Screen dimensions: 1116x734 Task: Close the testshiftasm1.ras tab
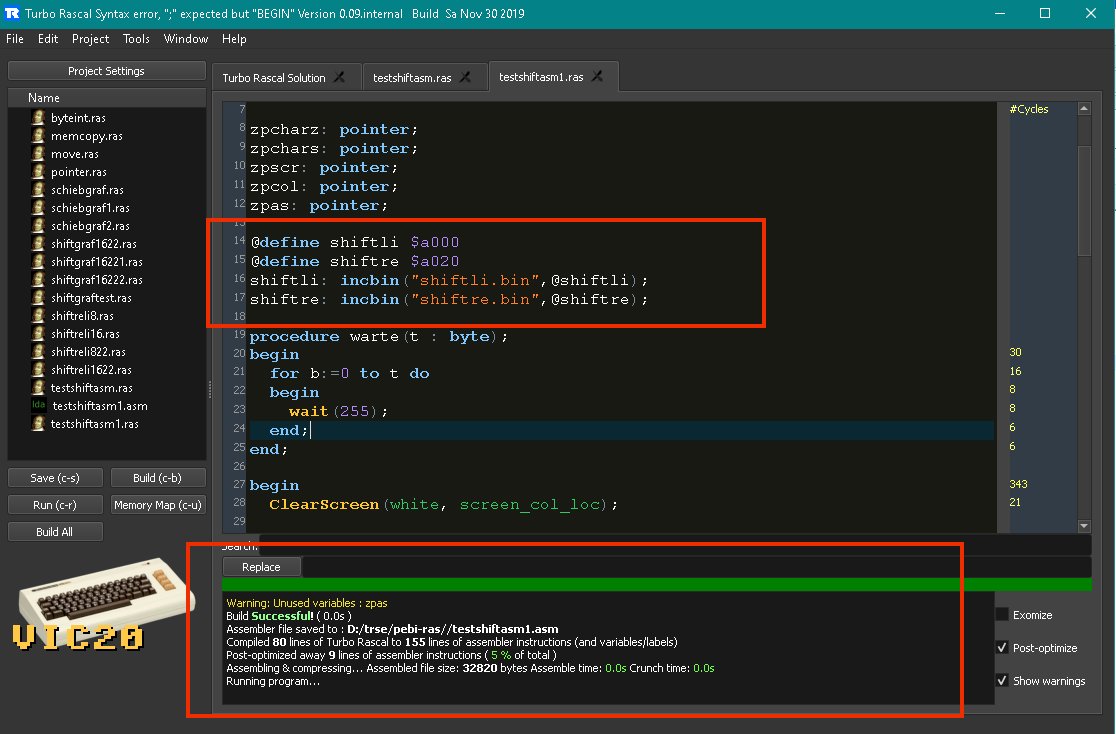coord(598,76)
